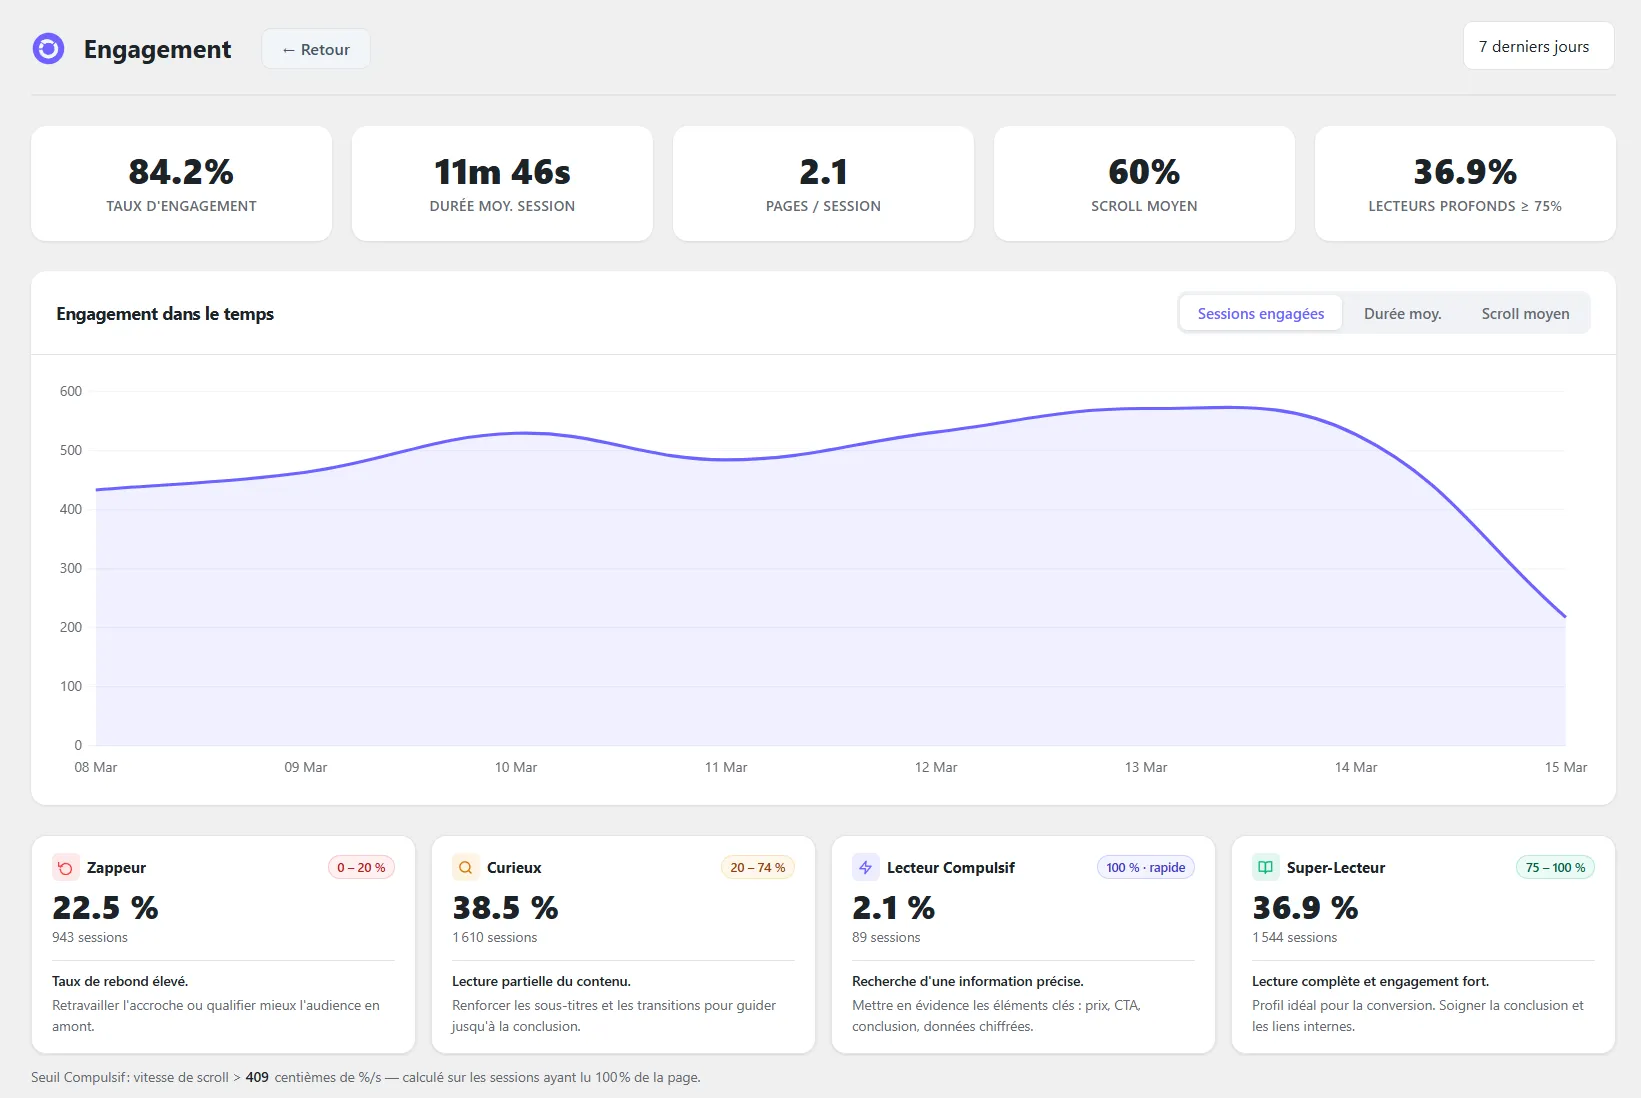Click the "100 % · rapide" badge
This screenshot has height=1098, width=1641.
(x=1145, y=867)
